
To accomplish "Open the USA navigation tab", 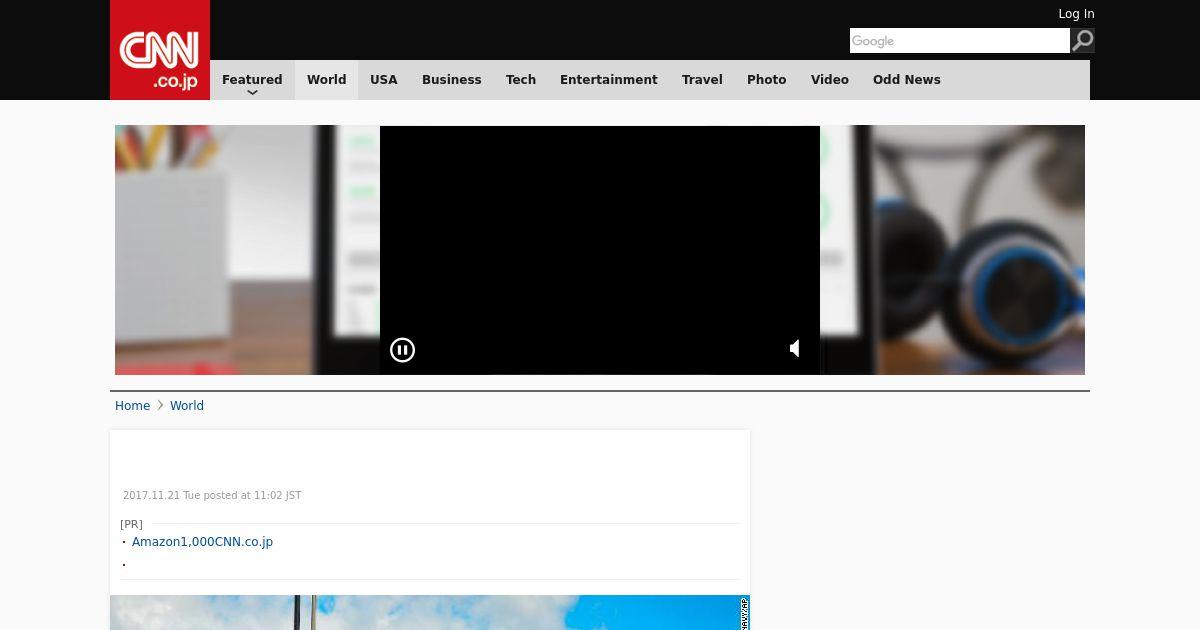I will [384, 80].
